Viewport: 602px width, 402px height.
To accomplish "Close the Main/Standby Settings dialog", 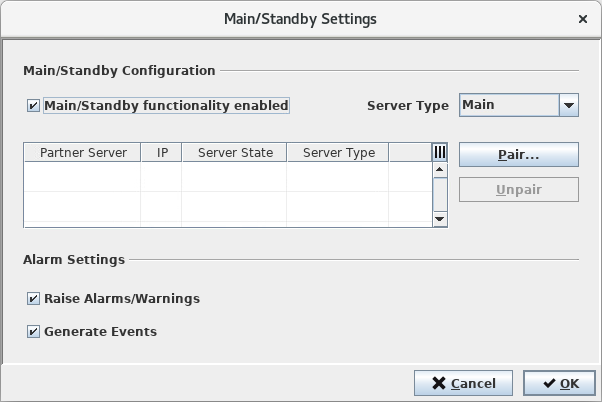I will coord(583,18).
